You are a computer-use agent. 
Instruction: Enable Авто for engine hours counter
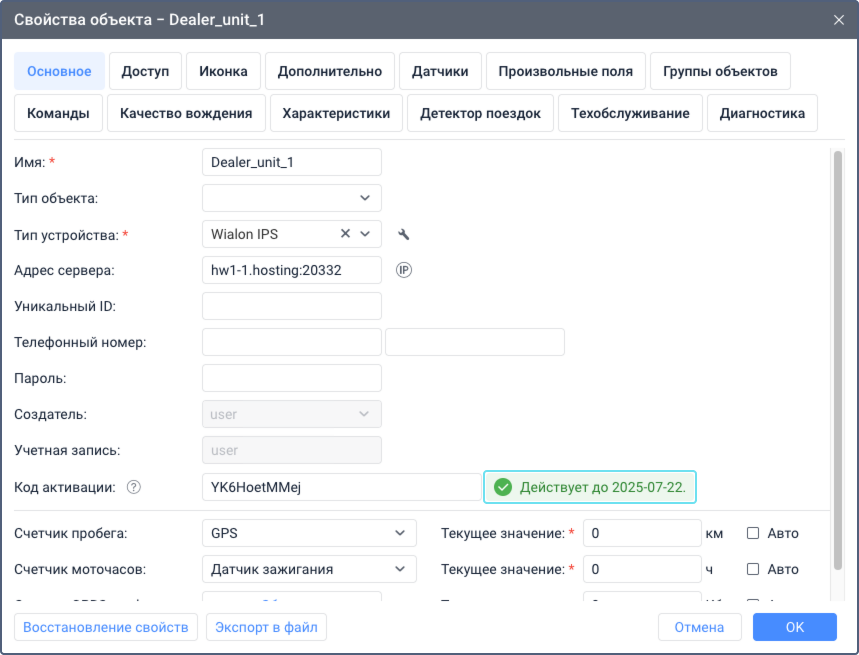[753, 569]
